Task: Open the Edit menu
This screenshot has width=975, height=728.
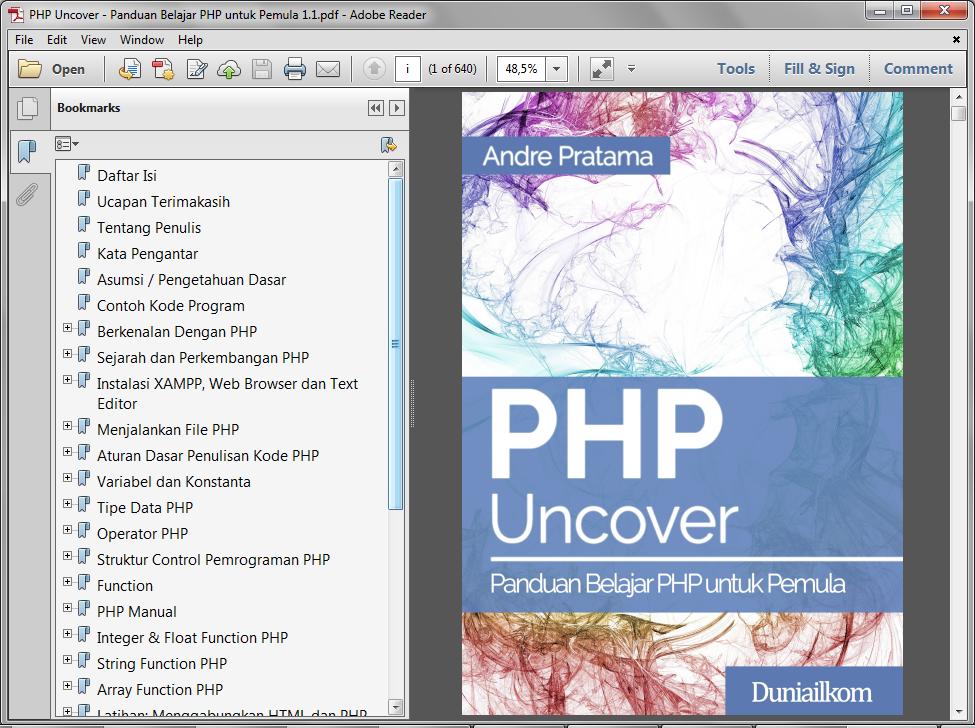Action: (57, 40)
